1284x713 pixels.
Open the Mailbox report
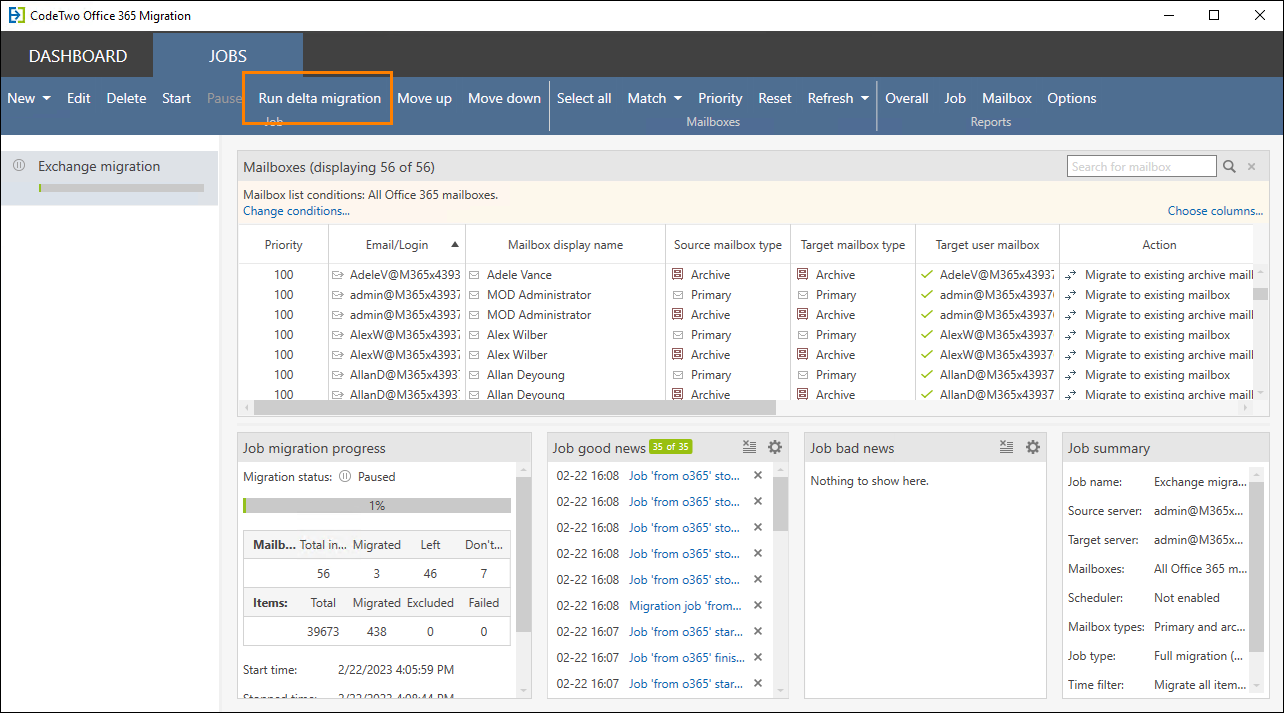coord(1007,98)
